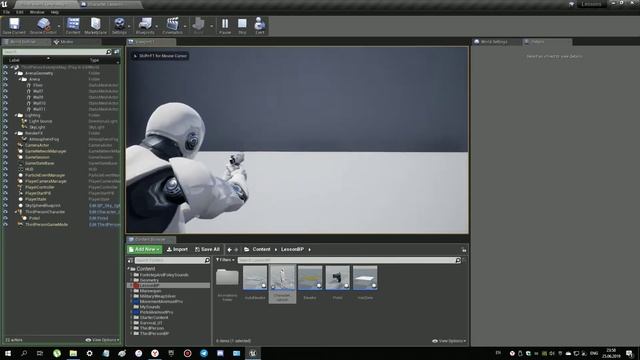Collapse the Arena subfolder in outliner
Viewport: 640px width, 360px height.
coord(20,79)
